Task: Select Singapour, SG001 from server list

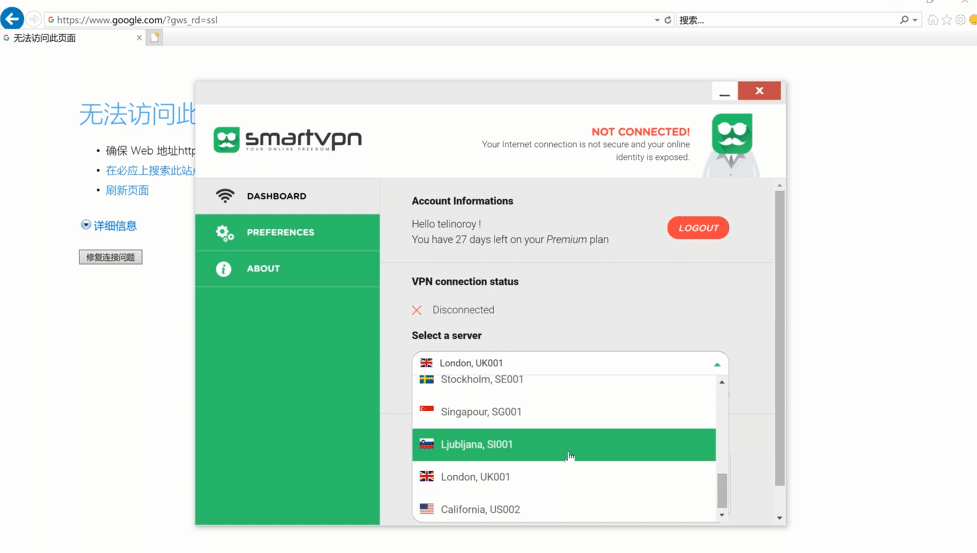Action: coord(481,412)
